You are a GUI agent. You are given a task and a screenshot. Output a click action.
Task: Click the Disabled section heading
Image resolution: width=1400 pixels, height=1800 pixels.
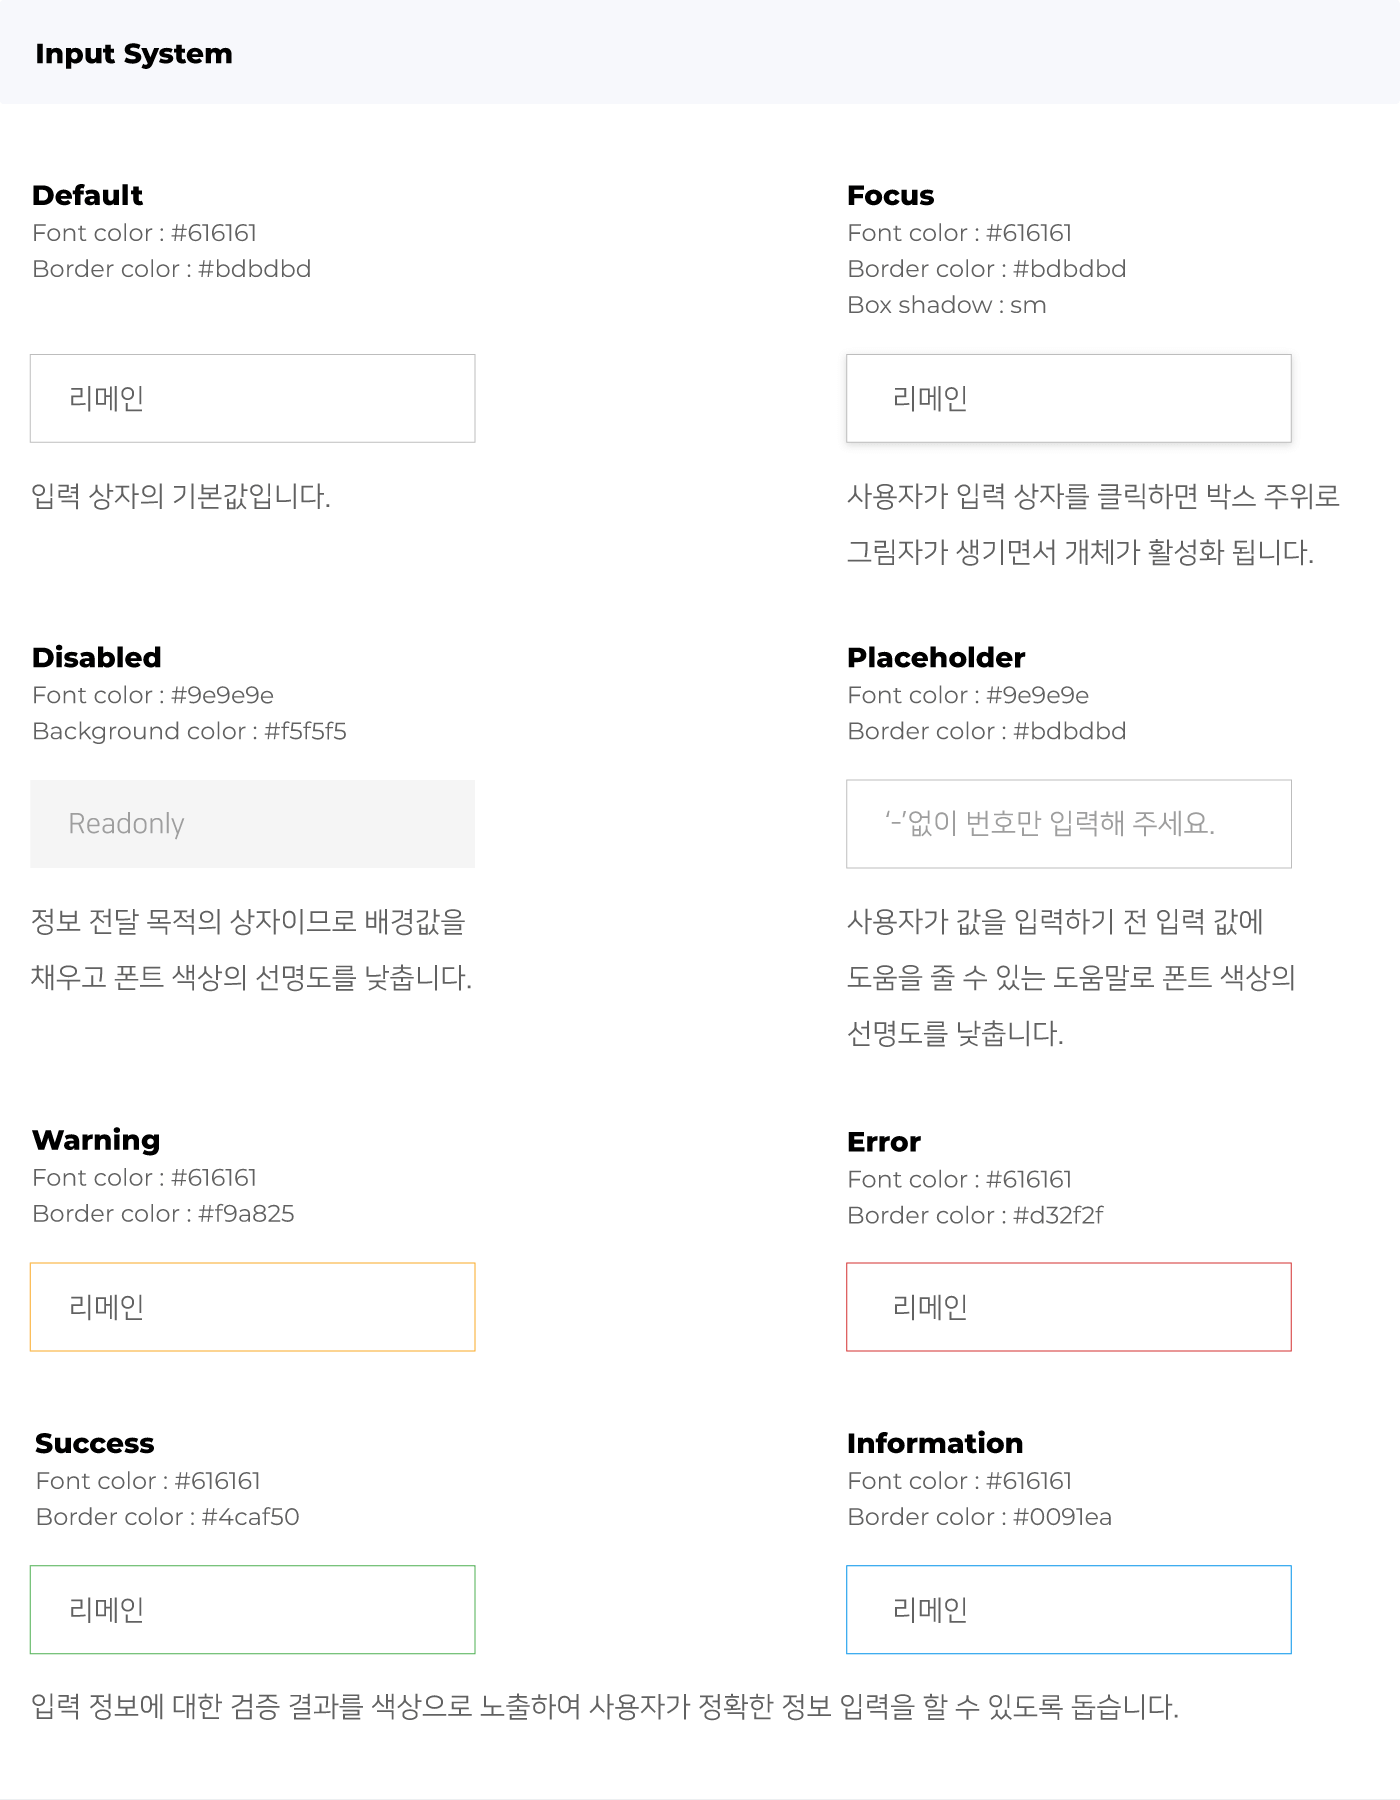coord(96,657)
